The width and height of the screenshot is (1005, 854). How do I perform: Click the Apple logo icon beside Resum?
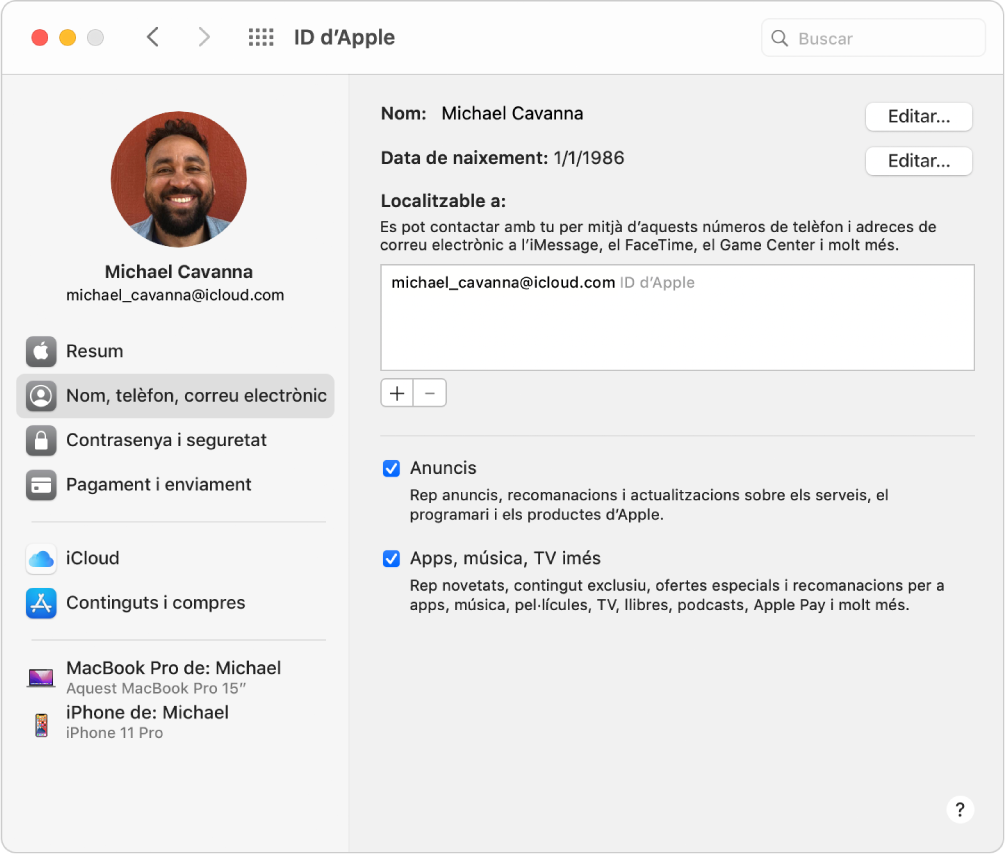41,351
